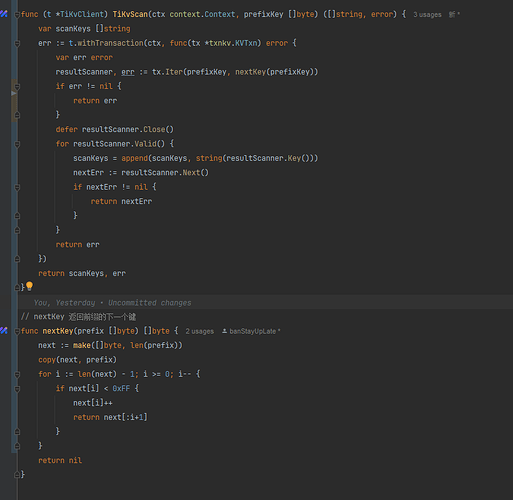
Task: Show the '3 usages' of TiKvScan
Action: (x=427, y=15)
